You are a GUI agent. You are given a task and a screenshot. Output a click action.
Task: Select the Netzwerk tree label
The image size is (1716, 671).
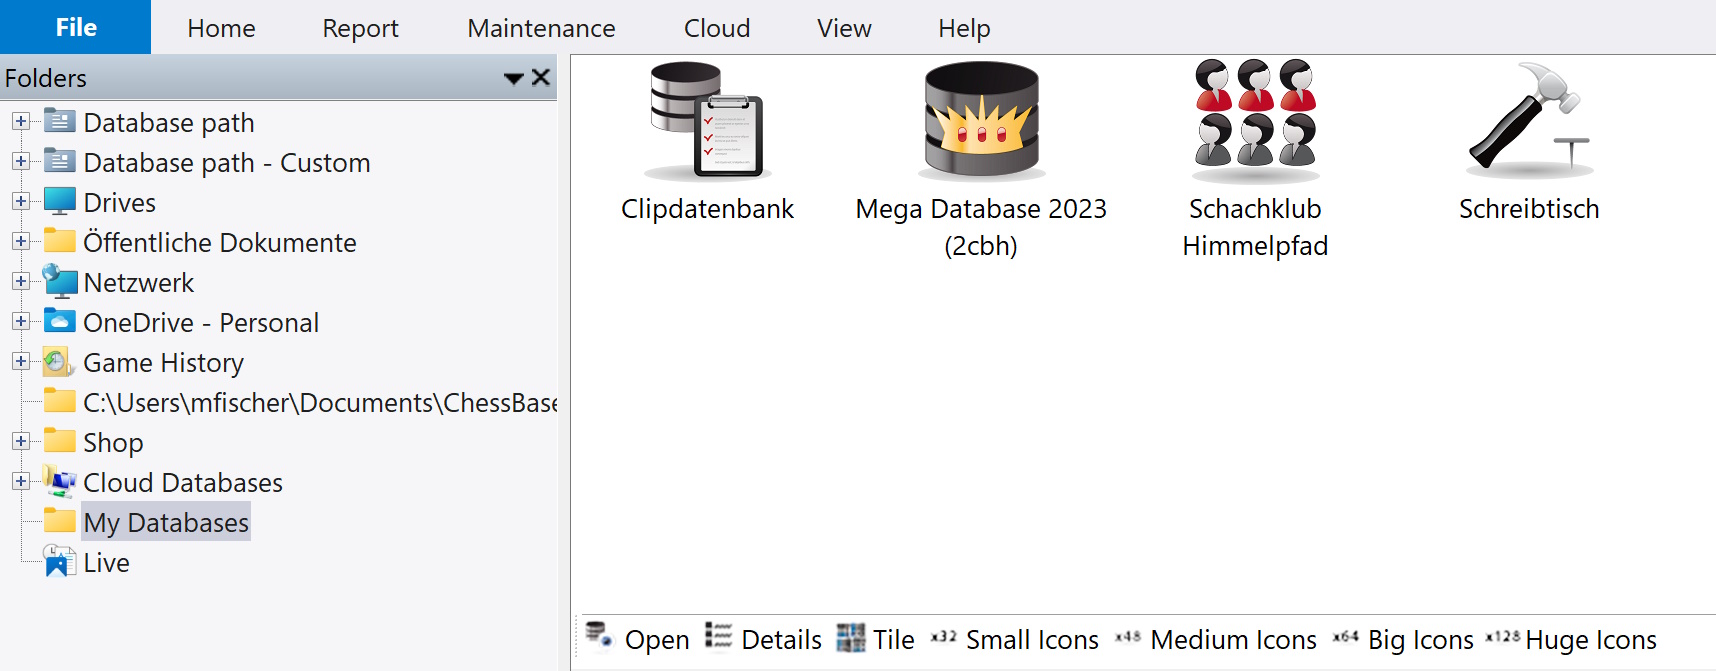pos(138,282)
